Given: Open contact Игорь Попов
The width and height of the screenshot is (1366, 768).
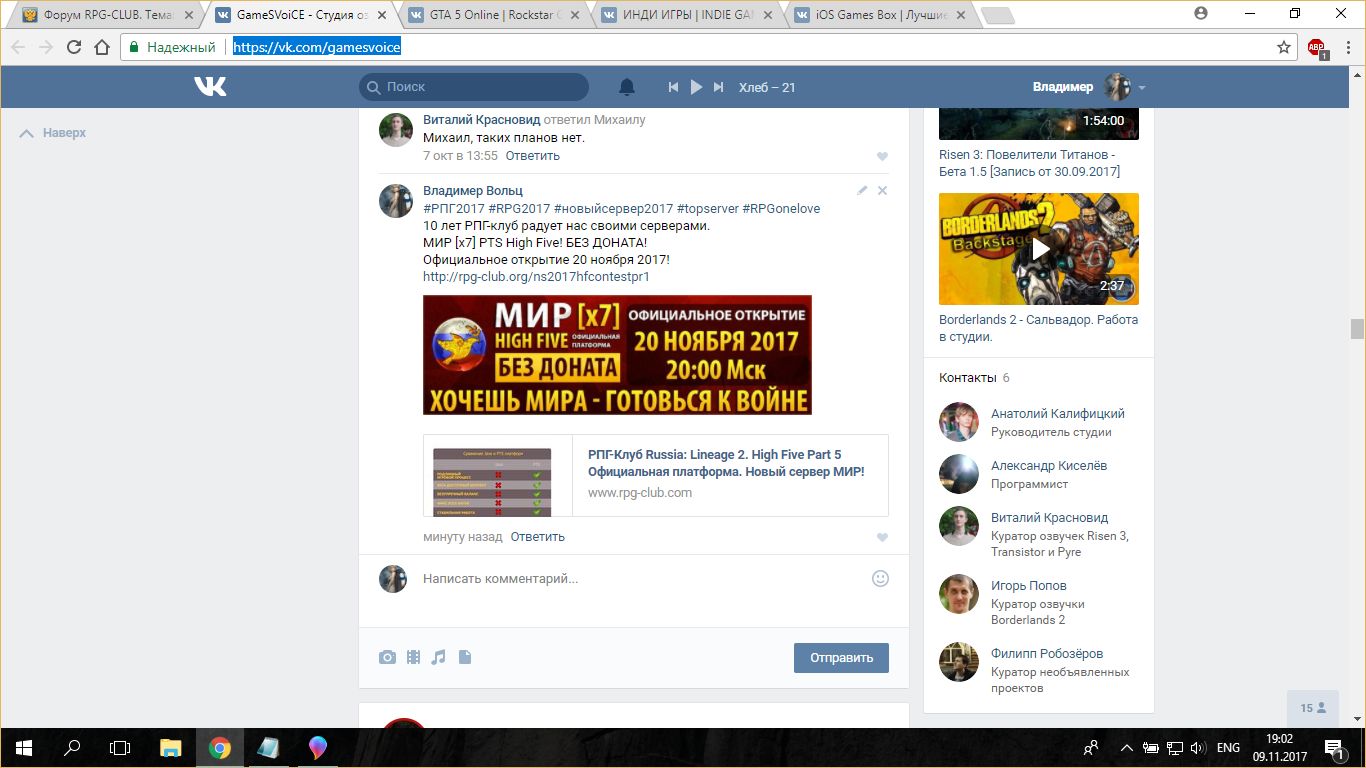Looking at the screenshot, I should coord(1028,585).
